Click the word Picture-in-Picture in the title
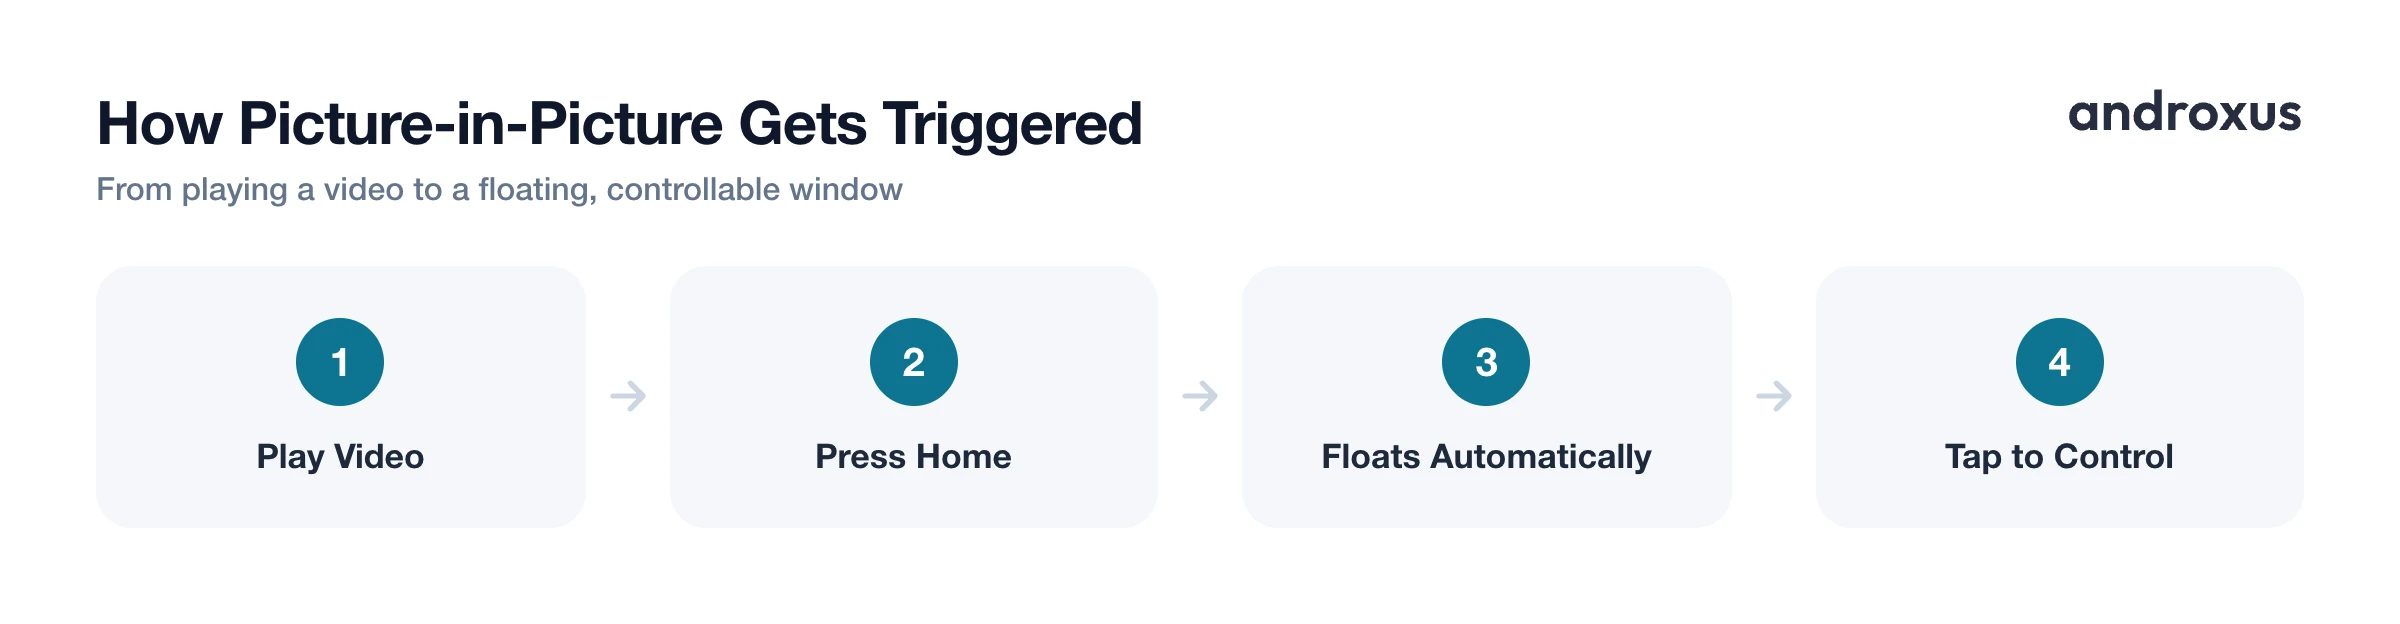Image resolution: width=2400 pixels, height=624 pixels. pyautogui.click(x=481, y=124)
